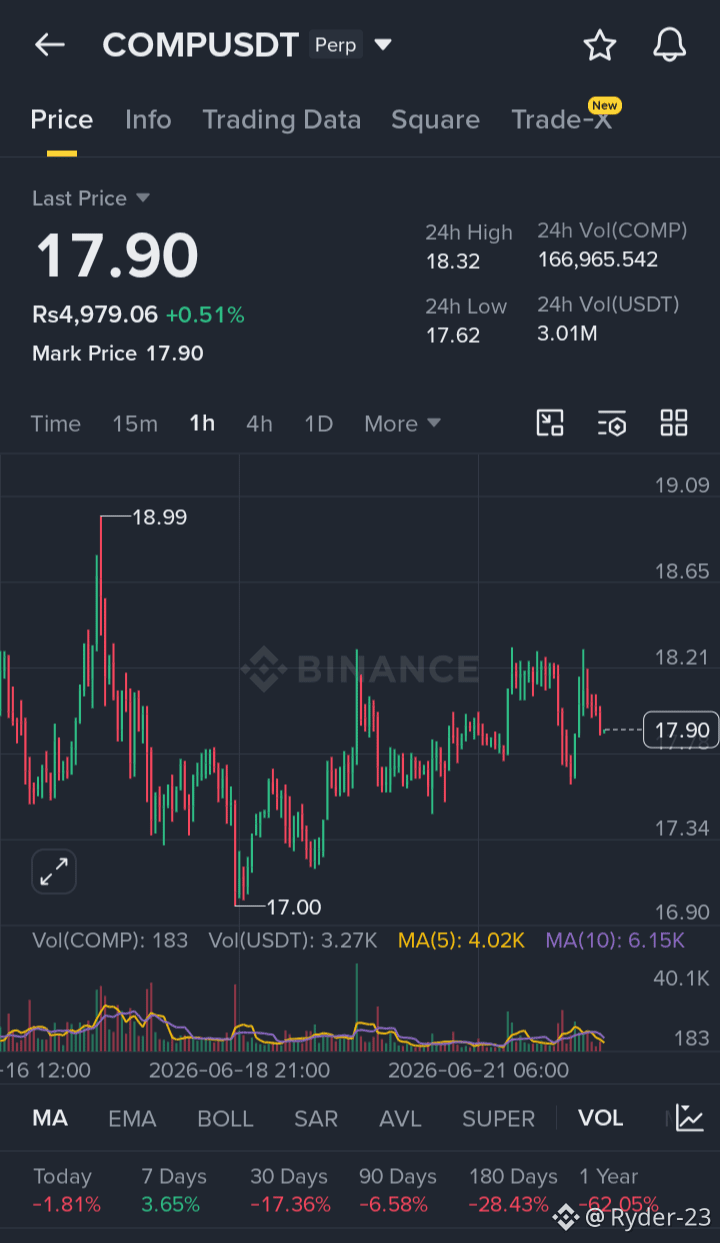Toggle the SAR indicator
Screen dimensions: 720x1243
tap(316, 1118)
